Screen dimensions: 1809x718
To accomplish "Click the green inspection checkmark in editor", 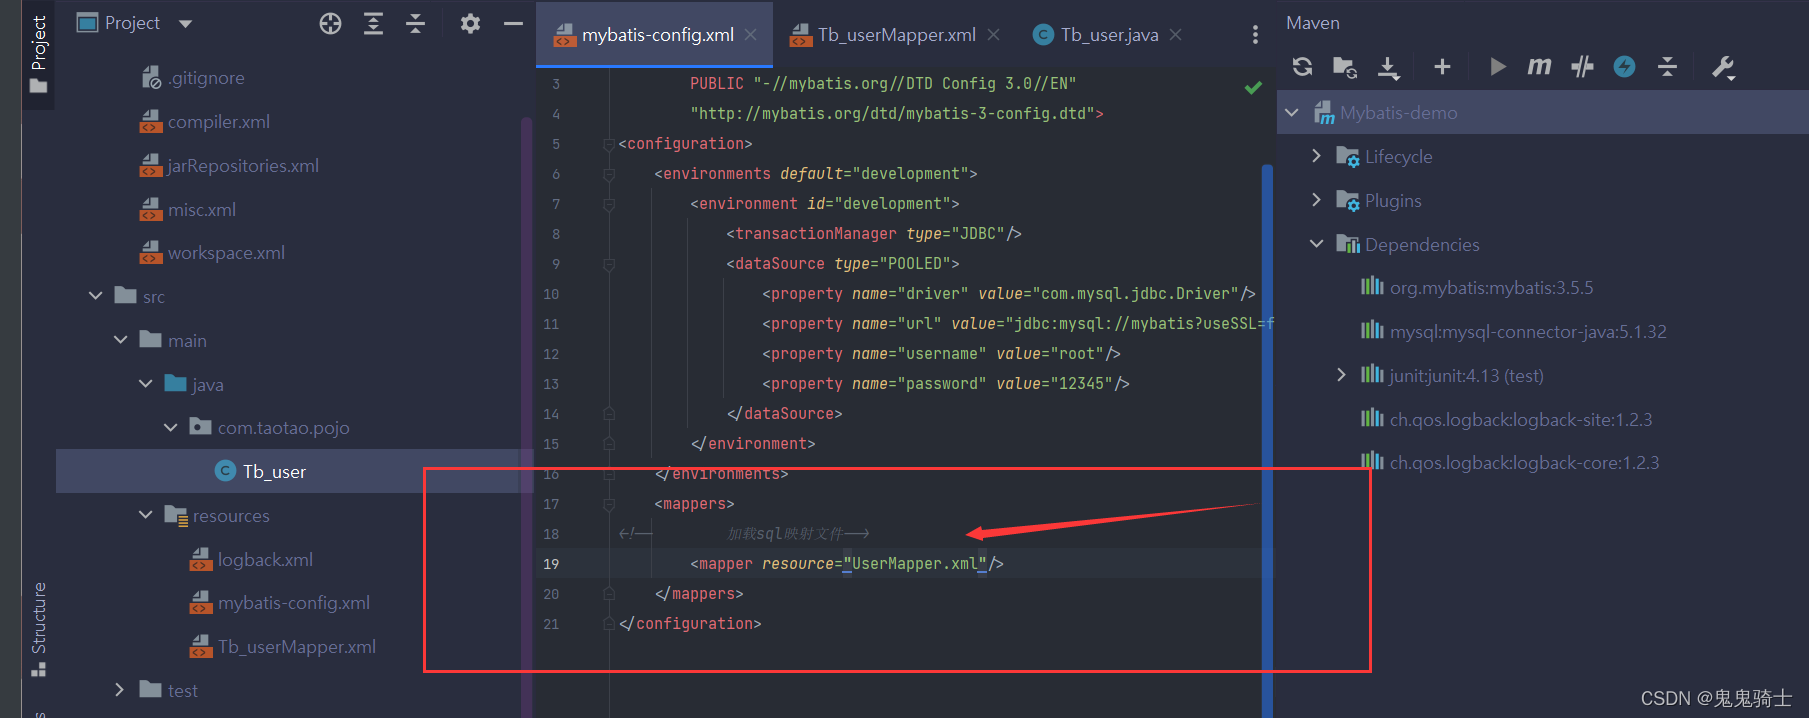I will pyautogui.click(x=1253, y=87).
